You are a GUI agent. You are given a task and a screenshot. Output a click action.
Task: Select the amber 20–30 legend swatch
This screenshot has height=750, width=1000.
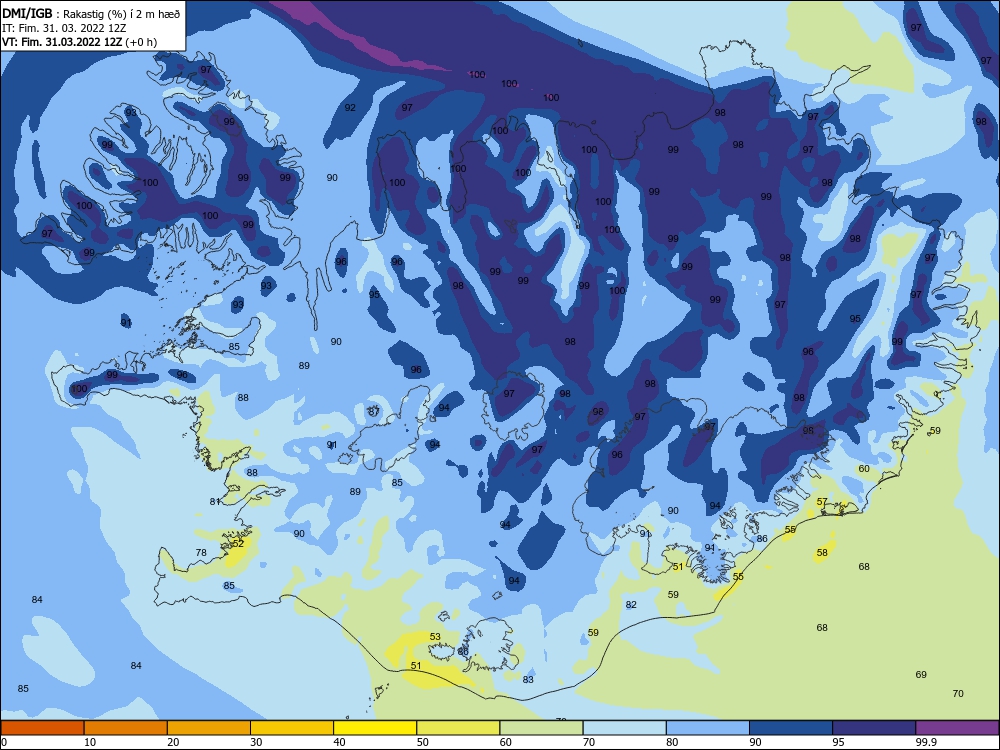[x=209, y=728]
